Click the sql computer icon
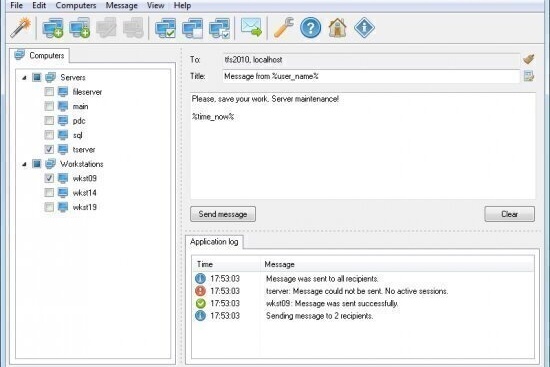Image resolution: width=550 pixels, height=367 pixels. coord(63,135)
